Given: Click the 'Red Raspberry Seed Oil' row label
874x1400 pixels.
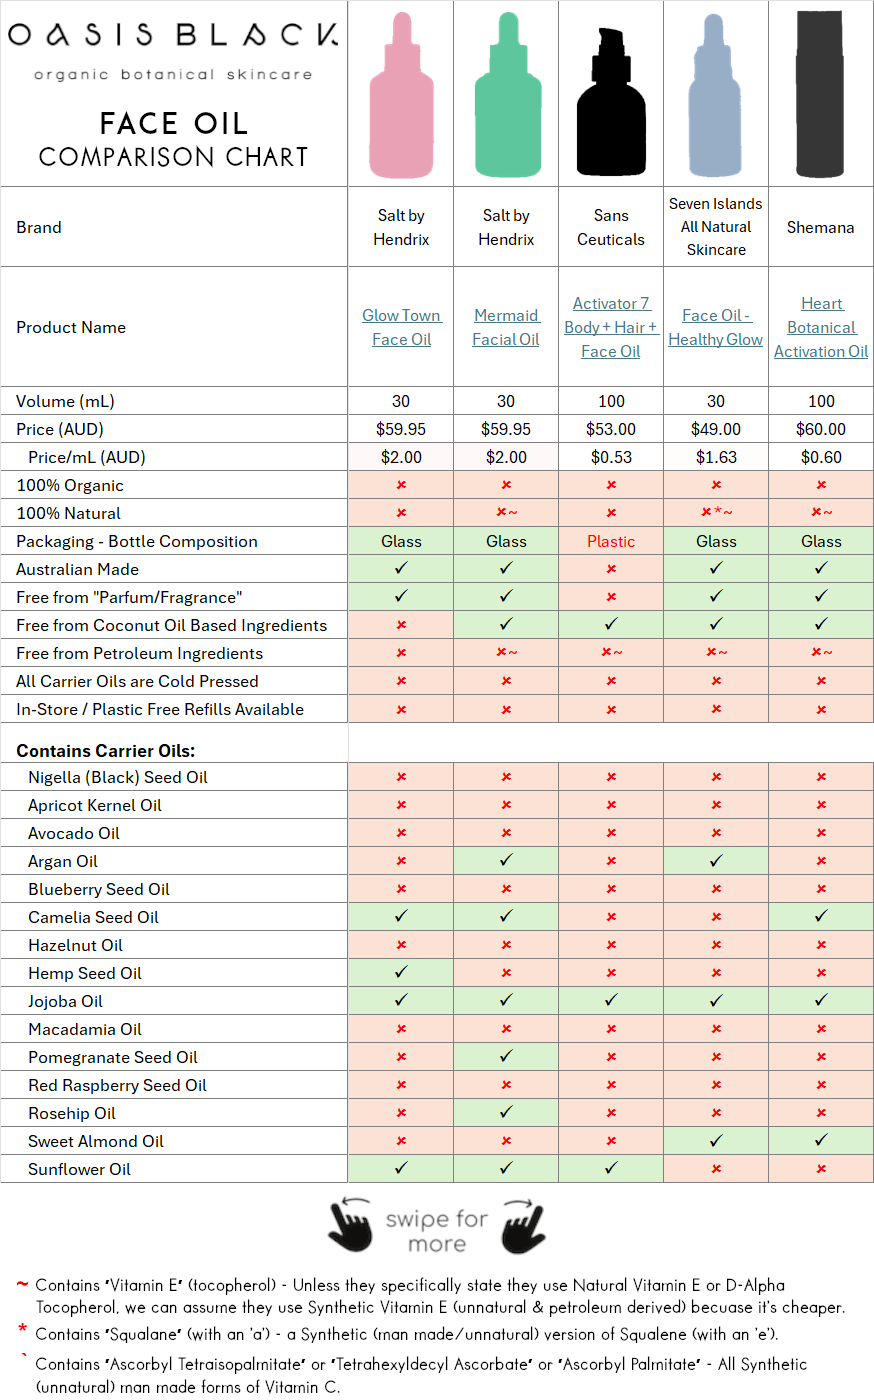Looking at the screenshot, I should click(x=117, y=1085).
